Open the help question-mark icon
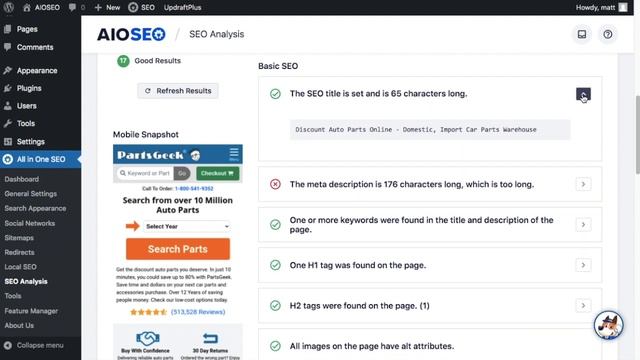Image resolution: width=640 pixels, height=360 pixels. coord(607,34)
